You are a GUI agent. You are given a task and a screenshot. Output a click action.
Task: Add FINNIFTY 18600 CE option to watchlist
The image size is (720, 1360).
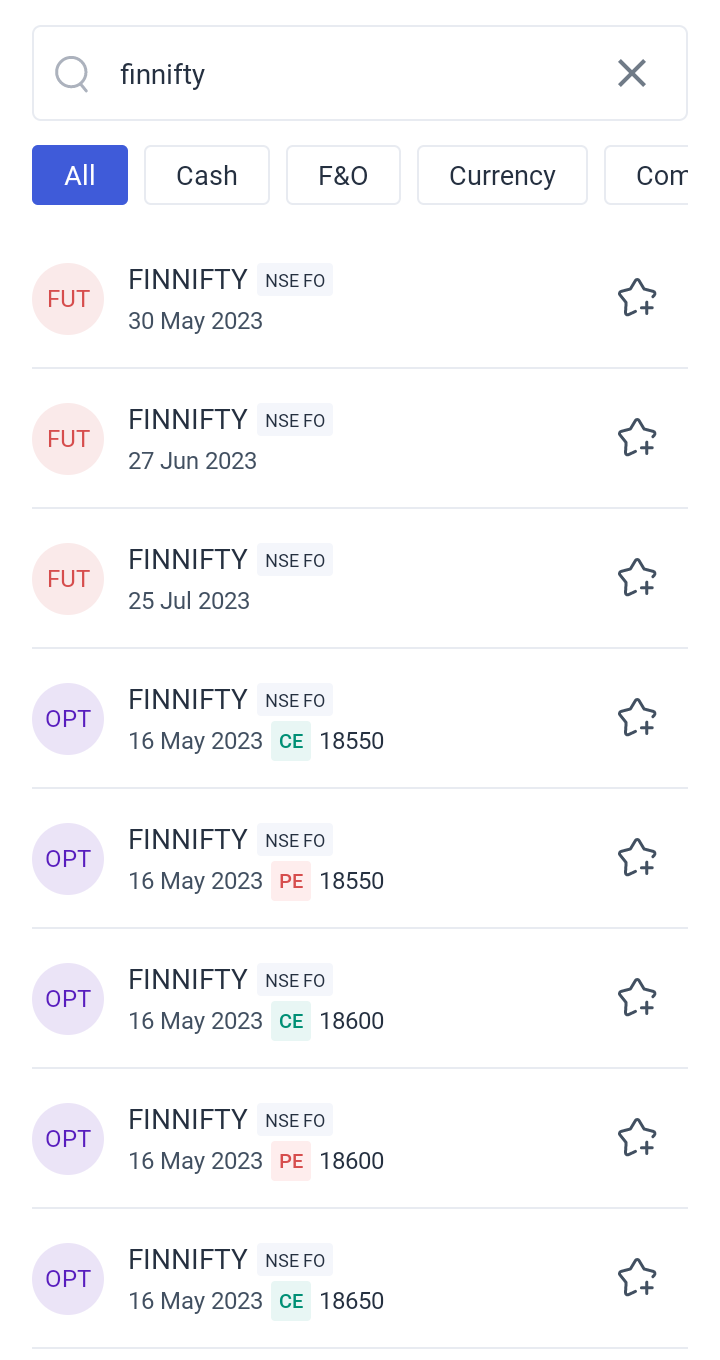tap(636, 998)
